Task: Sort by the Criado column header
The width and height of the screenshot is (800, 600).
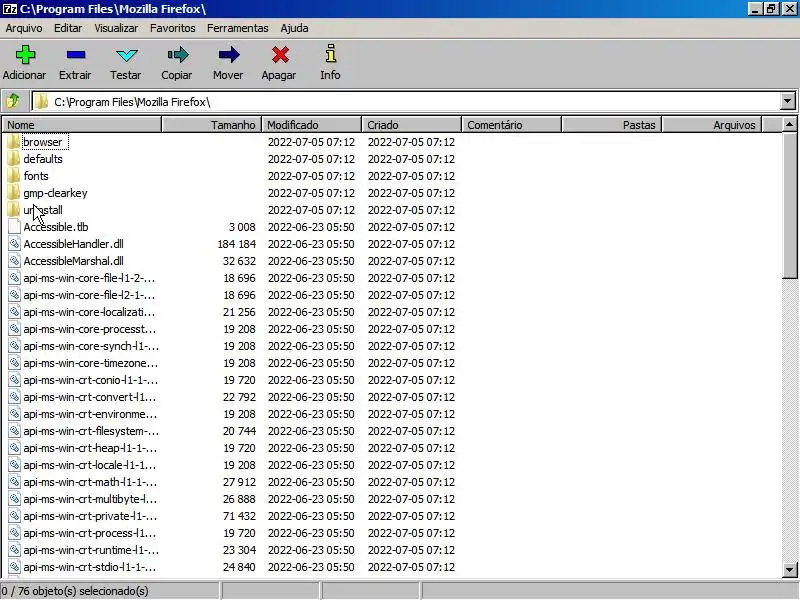Action: click(x=411, y=124)
